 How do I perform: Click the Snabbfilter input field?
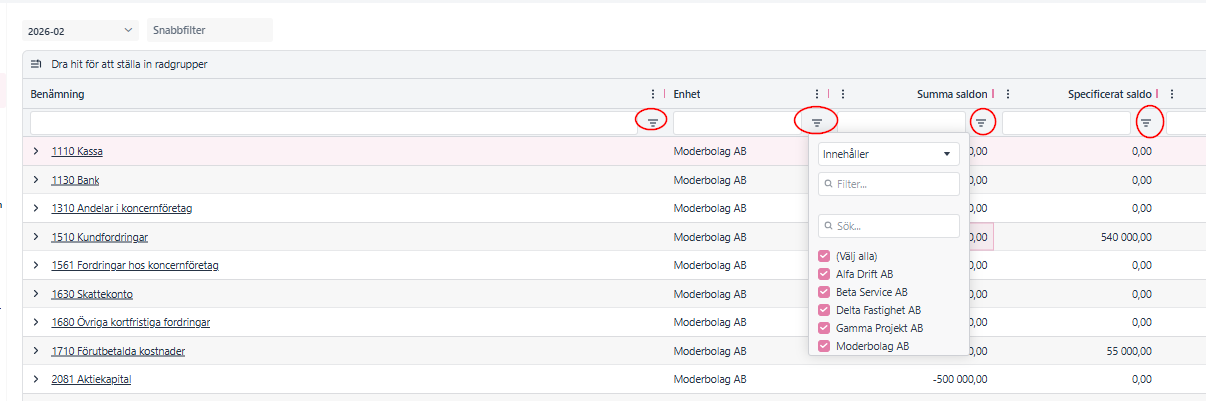pos(209,31)
